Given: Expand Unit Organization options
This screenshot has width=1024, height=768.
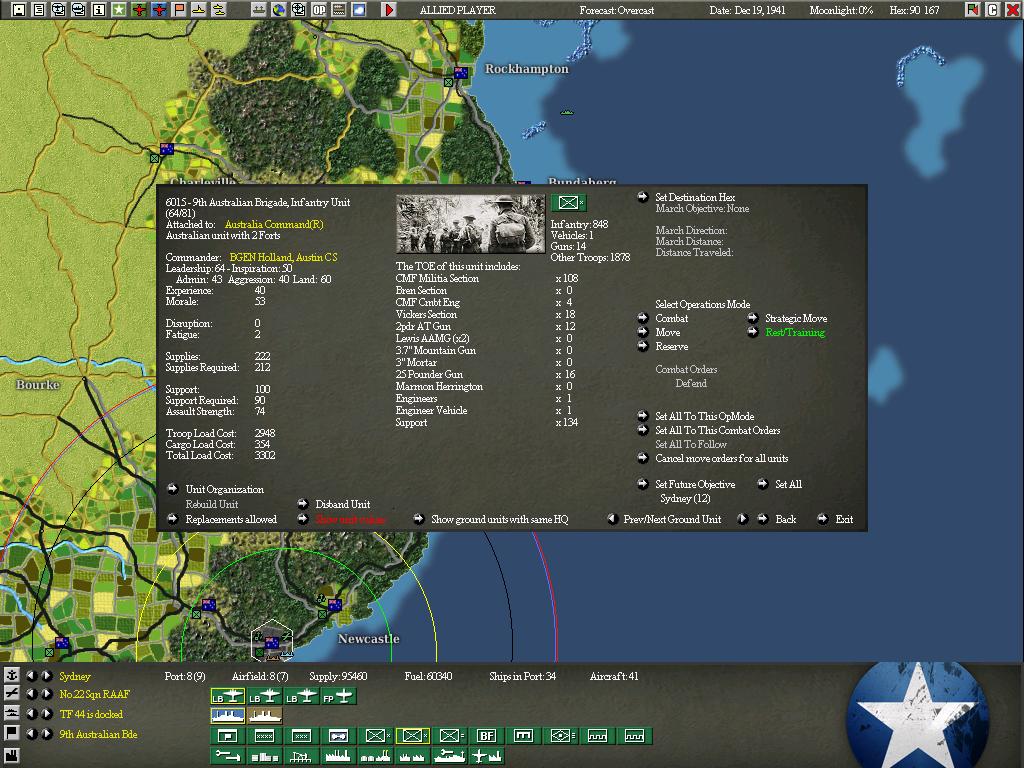Looking at the screenshot, I should pos(224,490).
